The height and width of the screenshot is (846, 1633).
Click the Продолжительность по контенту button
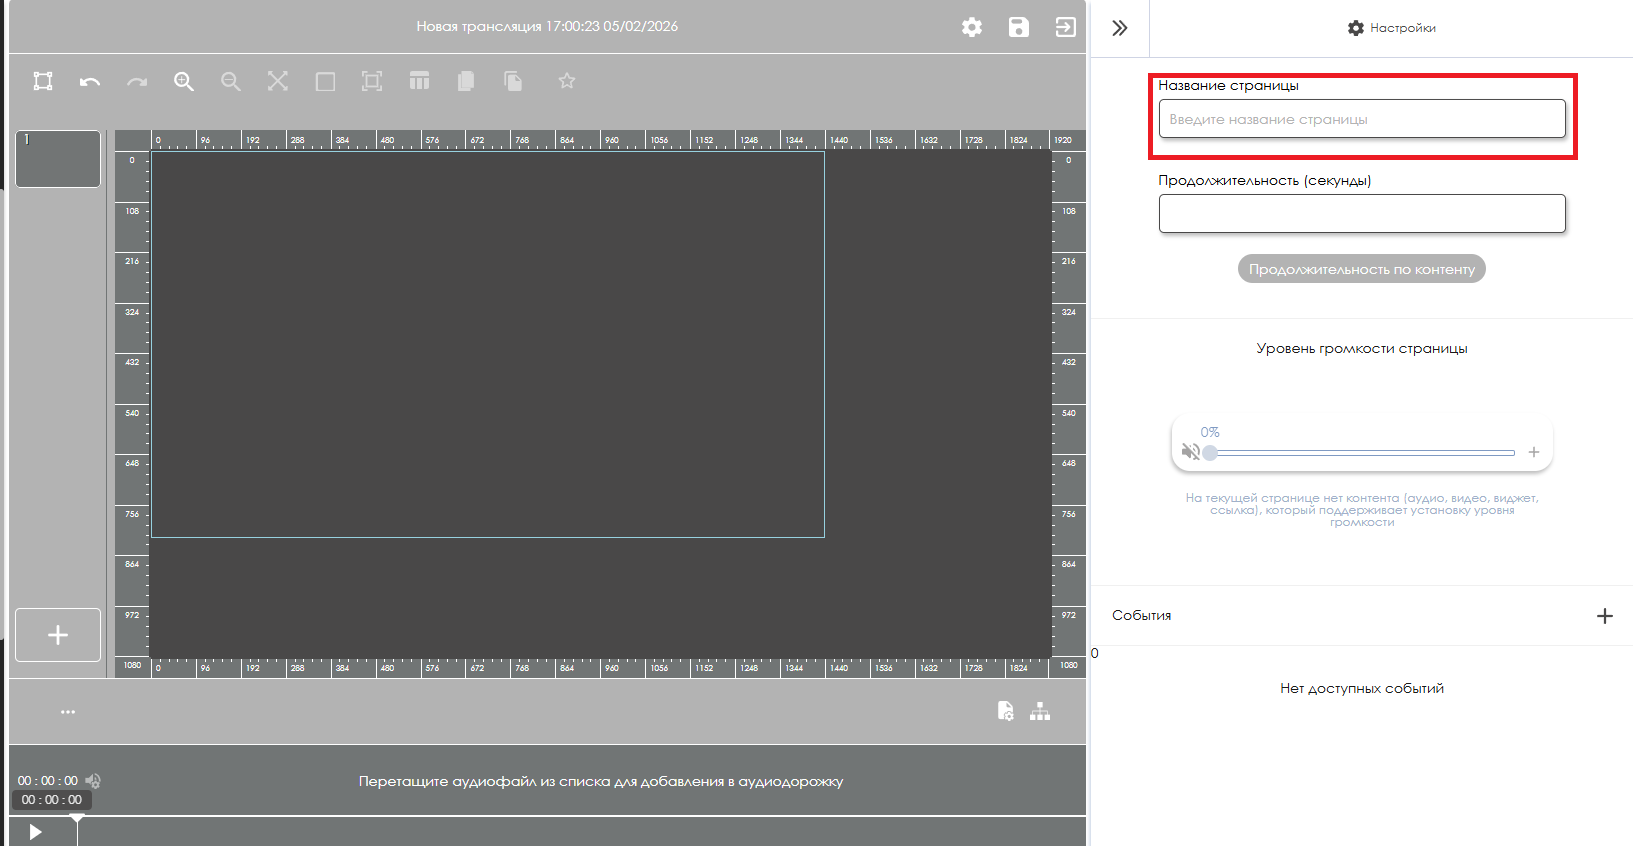(x=1361, y=269)
